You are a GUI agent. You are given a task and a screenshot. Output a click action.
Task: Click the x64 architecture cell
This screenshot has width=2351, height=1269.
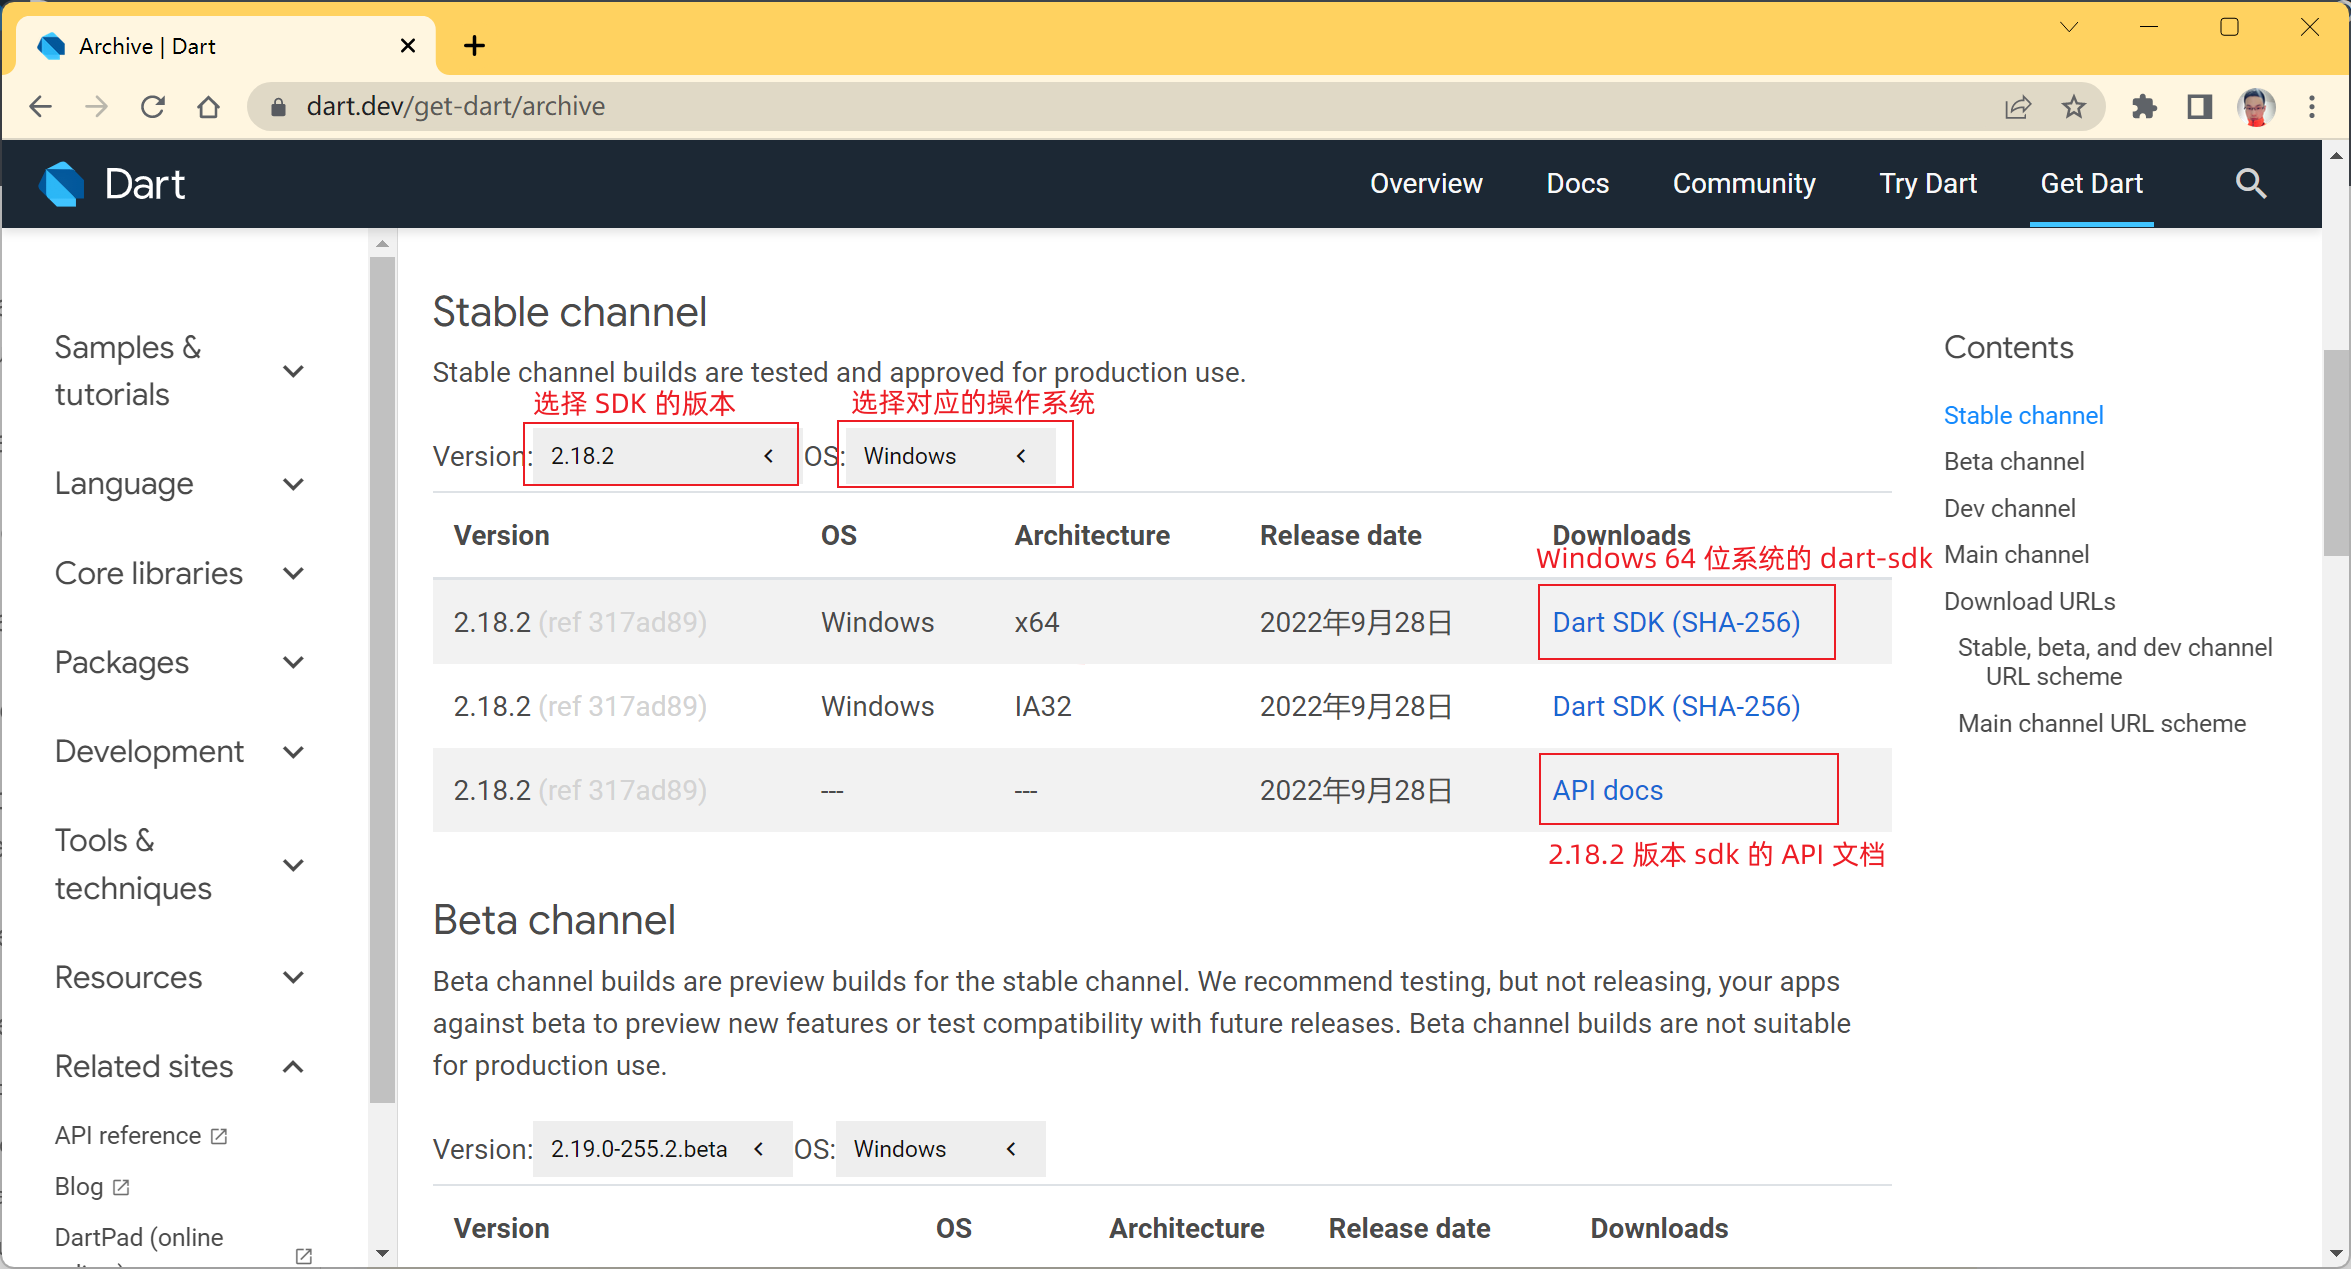[1037, 622]
